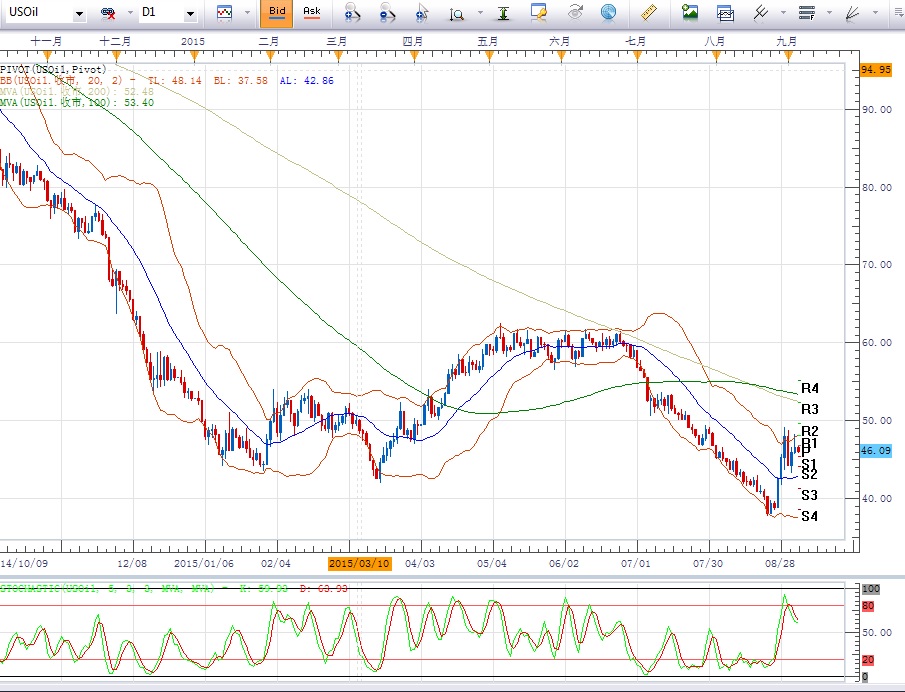Expand the Fibonacci tool dropdown arrow
The image size is (905, 692).
point(829,13)
